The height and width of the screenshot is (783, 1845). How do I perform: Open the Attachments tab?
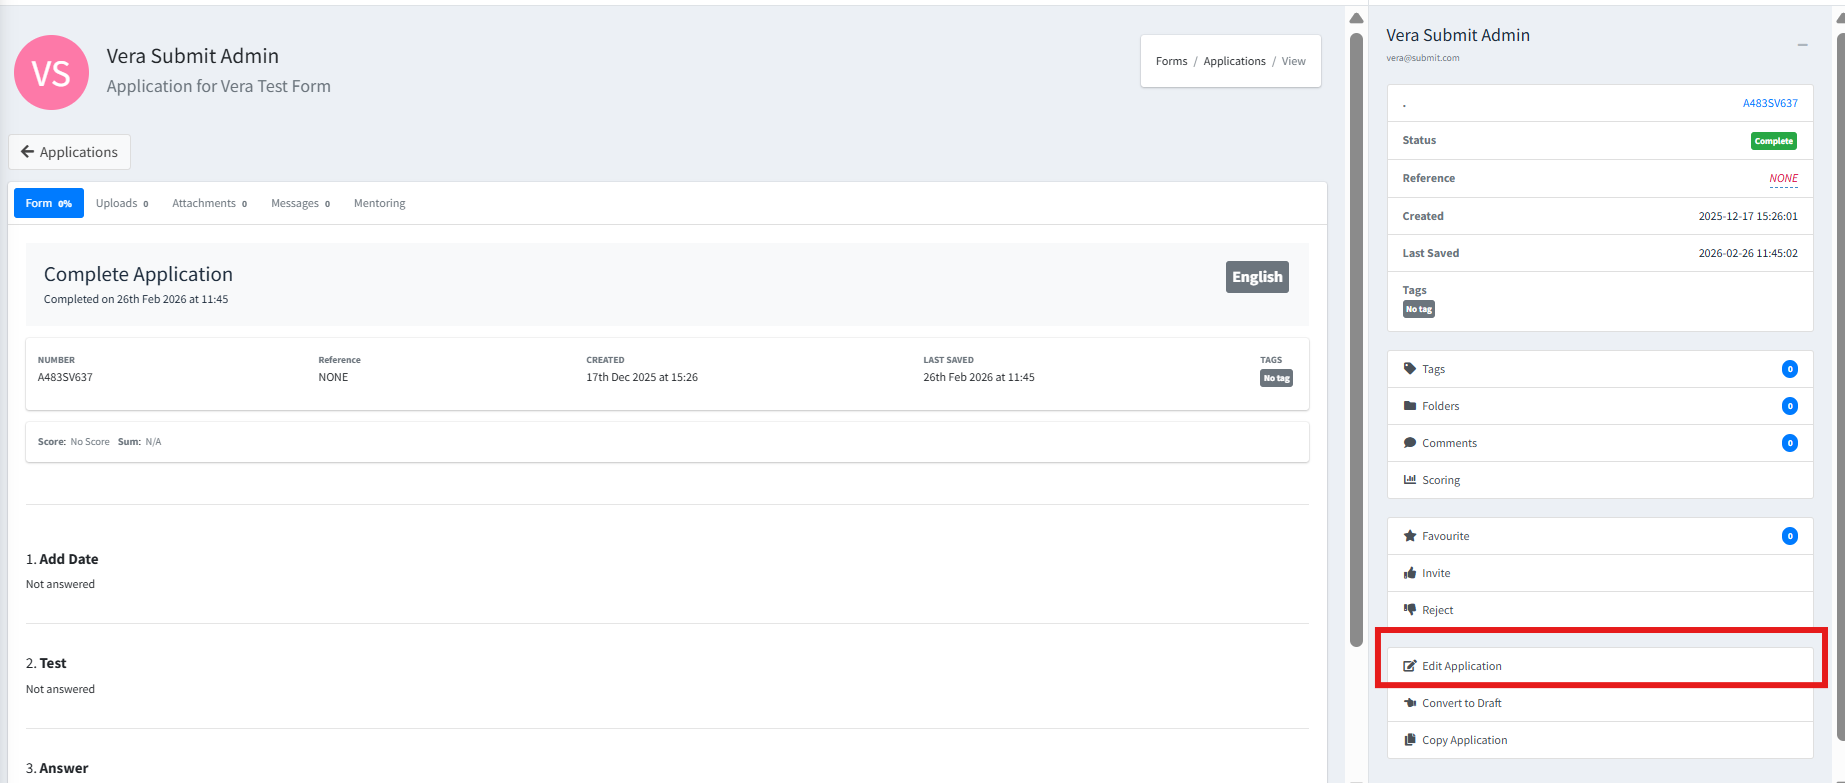coord(209,203)
